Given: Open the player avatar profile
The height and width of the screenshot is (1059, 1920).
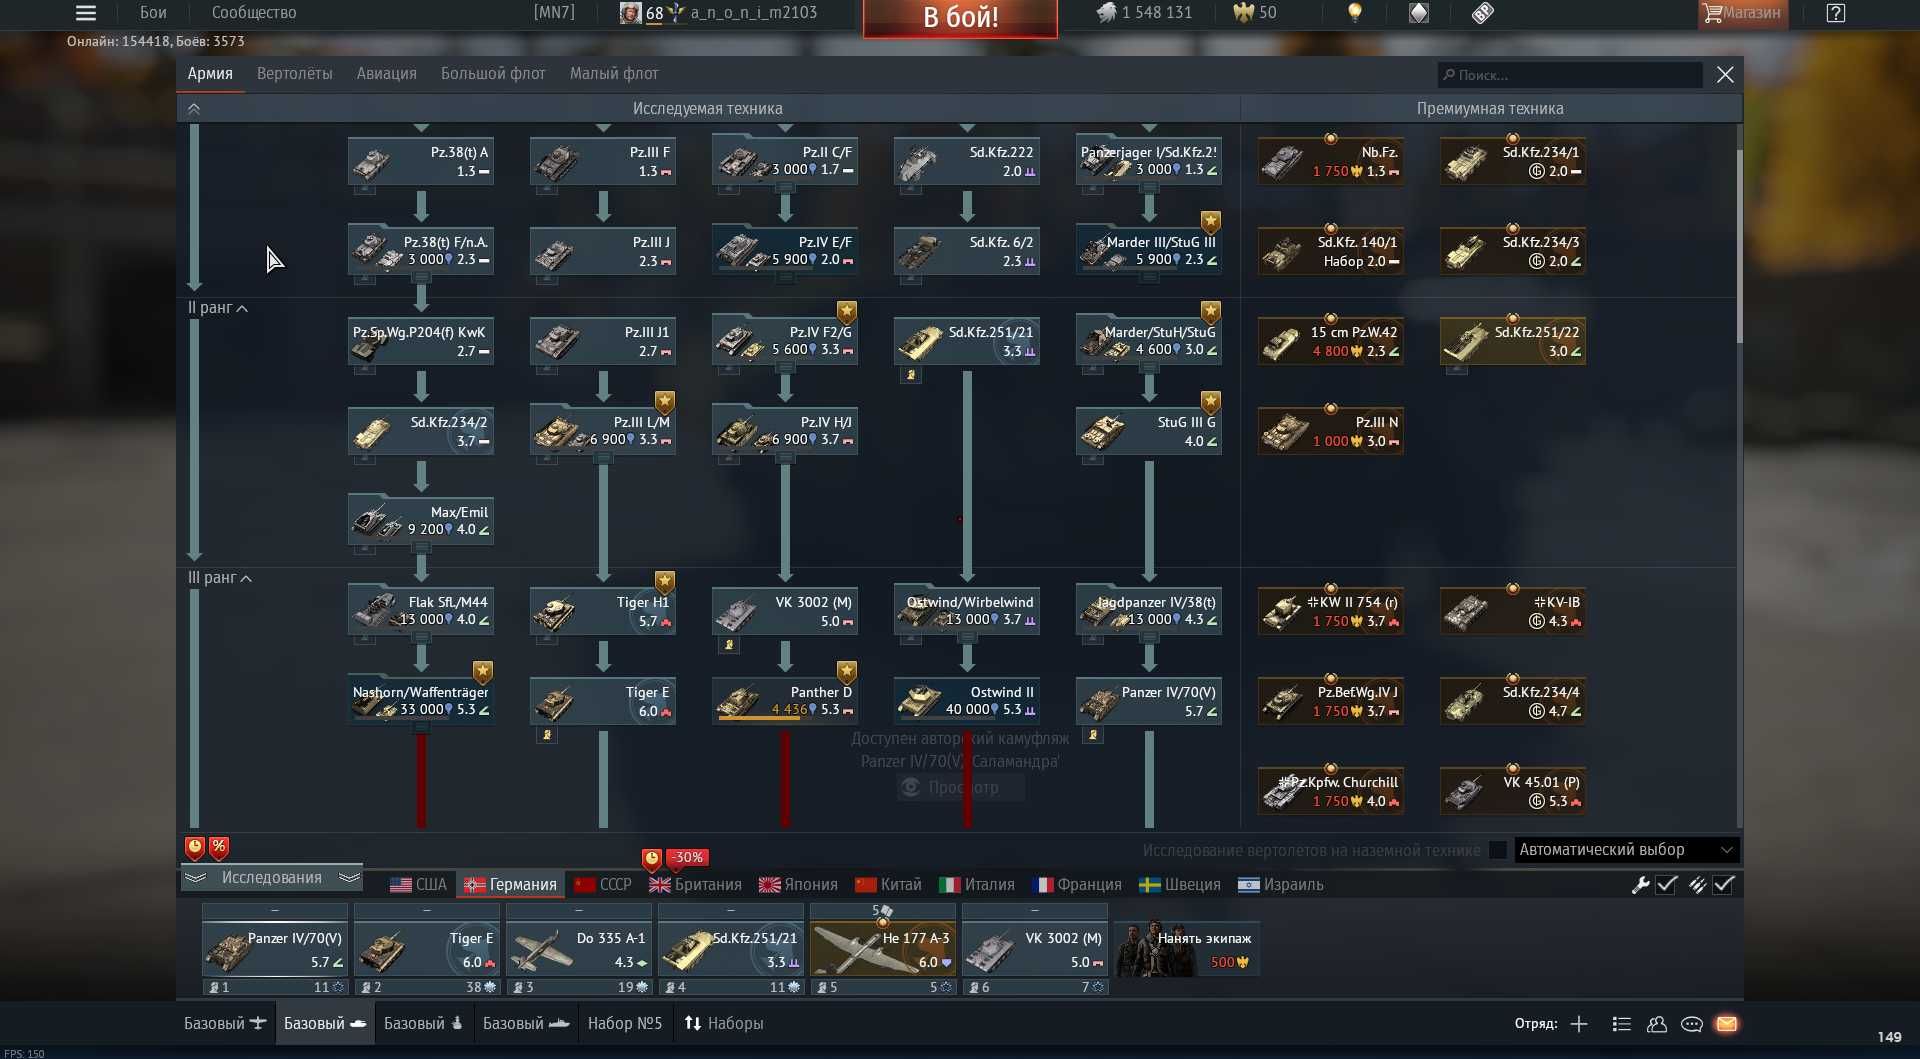Looking at the screenshot, I should 630,13.
